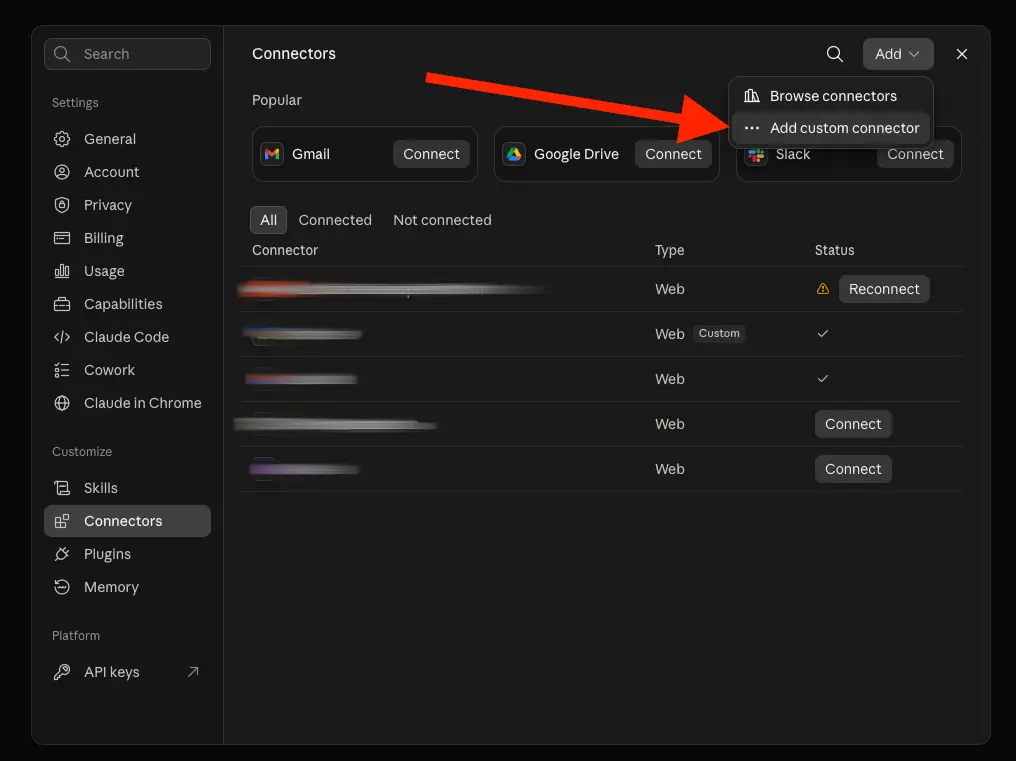Select the Connectors blocks icon
The width and height of the screenshot is (1016, 761).
(x=62, y=521)
